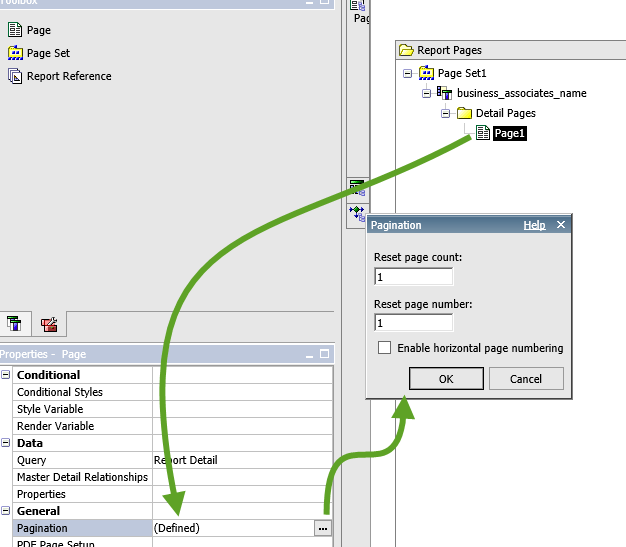Collapse the Detail Pages tree node
This screenshot has width=626, height=547.
446,113
